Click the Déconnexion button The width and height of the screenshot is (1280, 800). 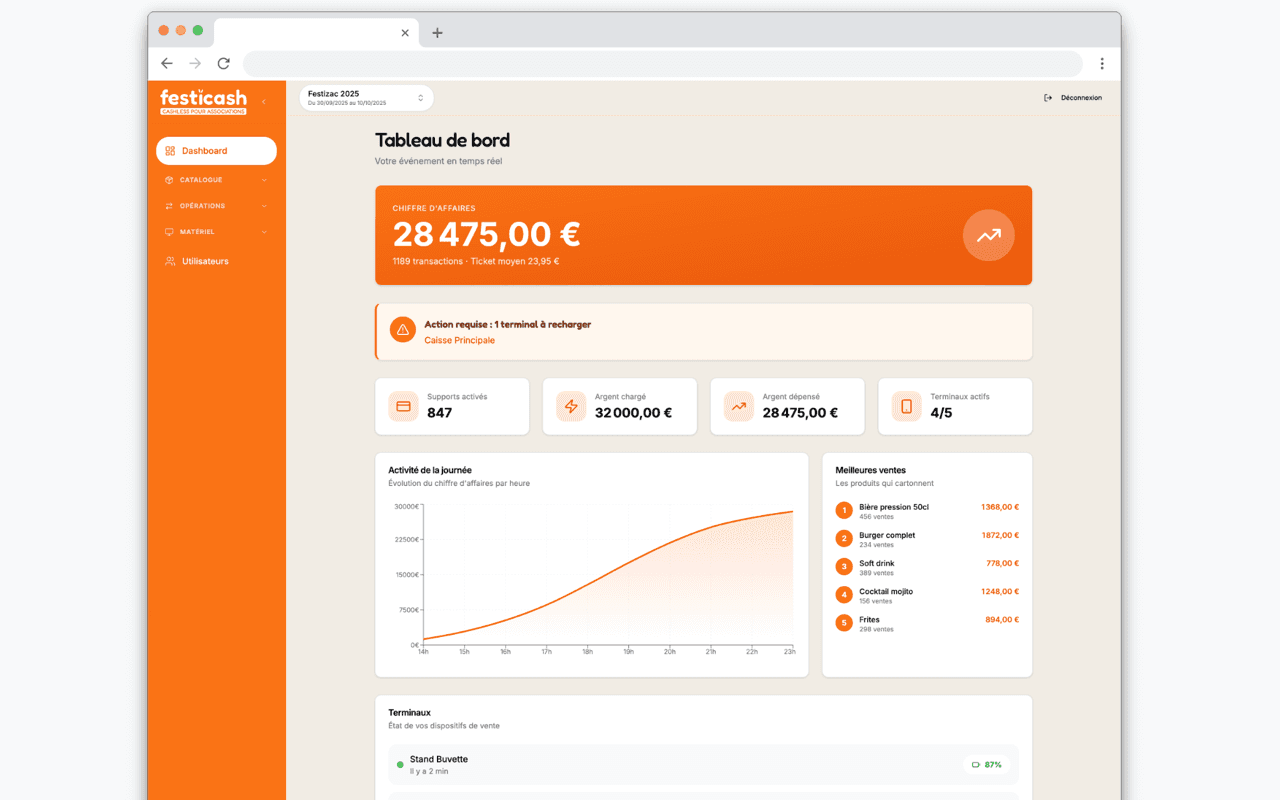1073,98
